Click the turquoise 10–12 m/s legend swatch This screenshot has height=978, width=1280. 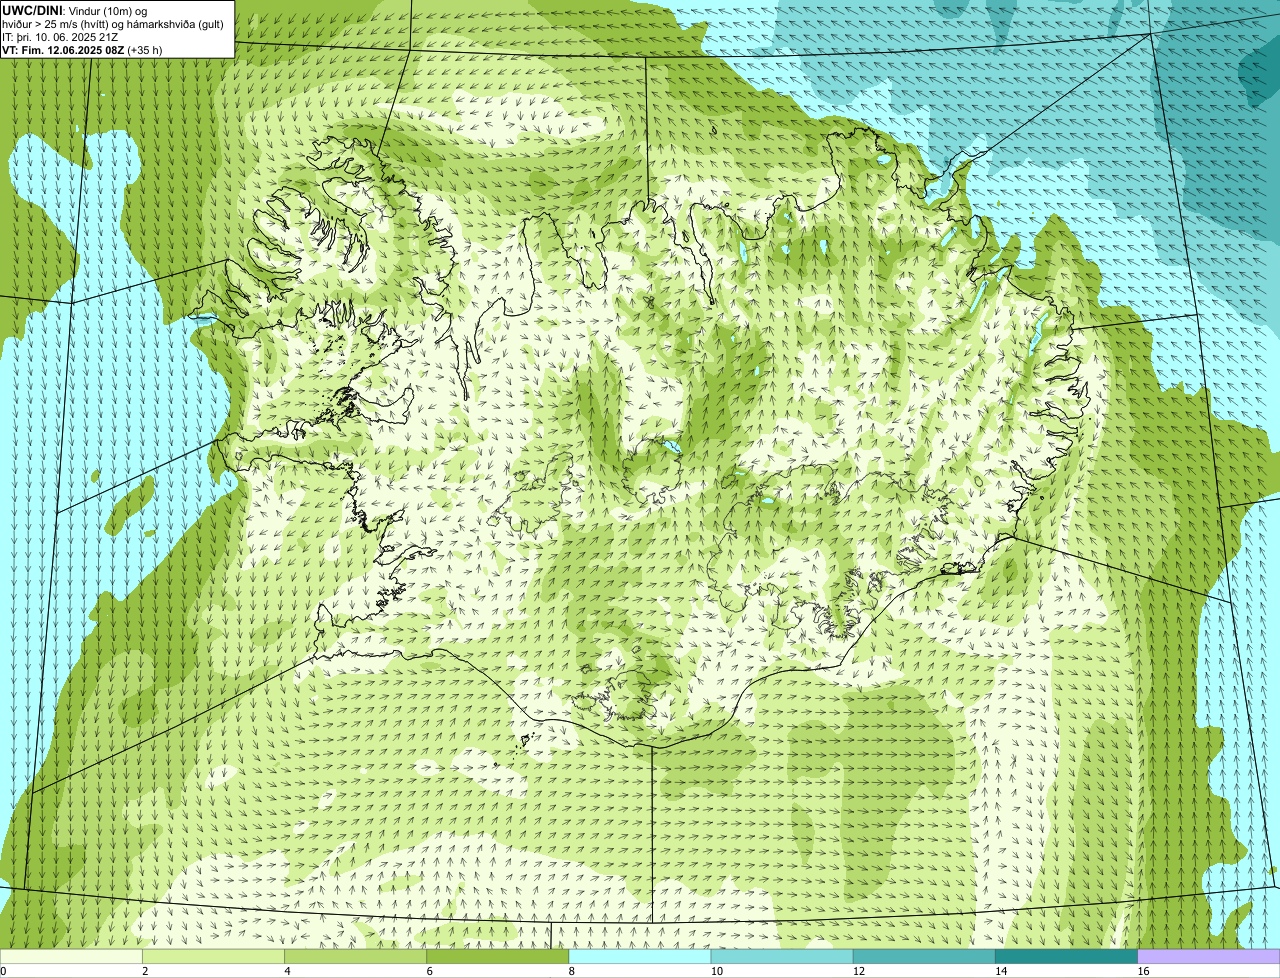point(782,956)
